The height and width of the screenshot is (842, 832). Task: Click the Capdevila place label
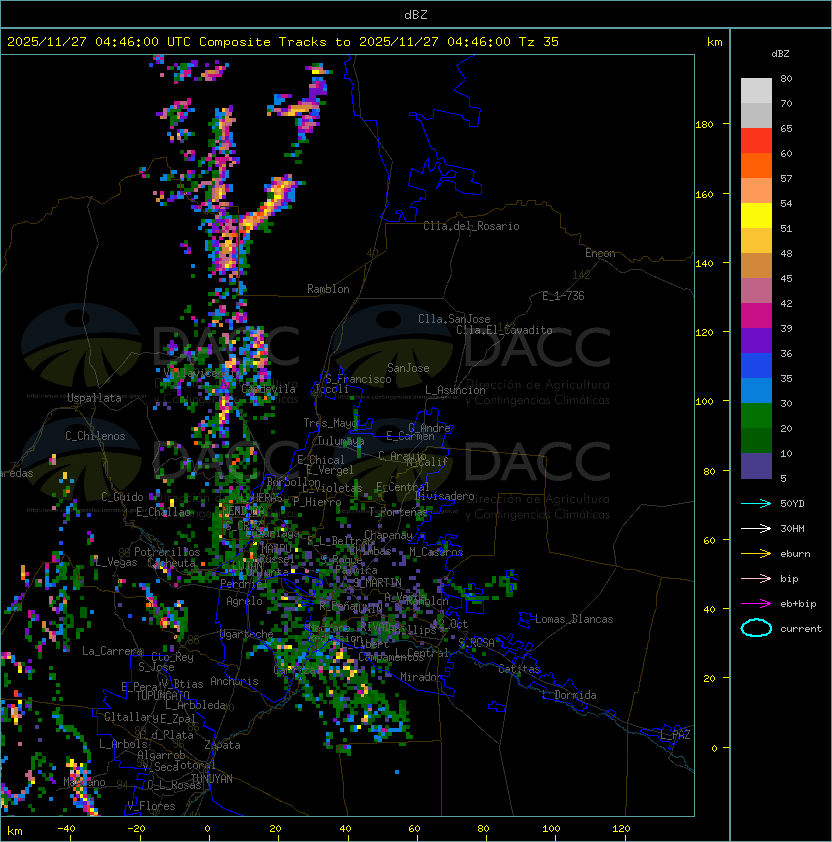pyautogui.click(x=268, y=389)
